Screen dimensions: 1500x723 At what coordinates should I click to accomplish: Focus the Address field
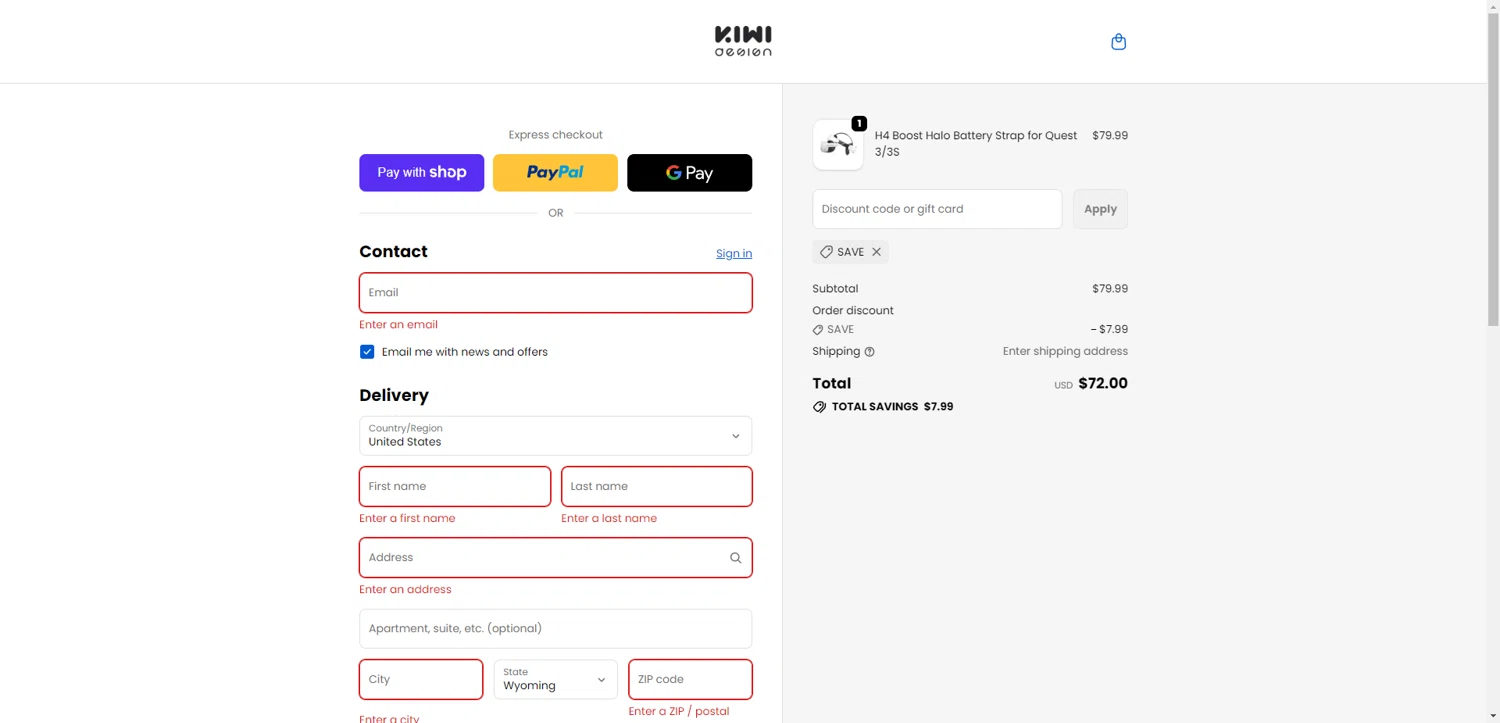555,557
